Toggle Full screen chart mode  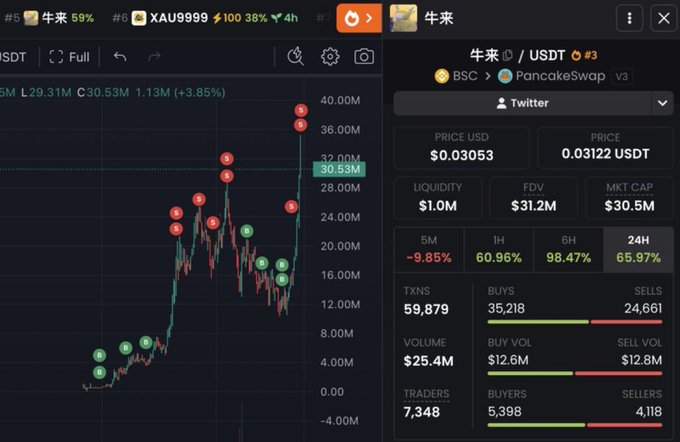coord(69,57)
